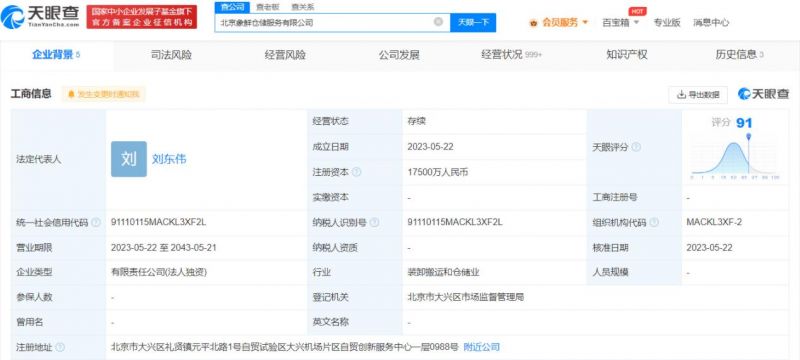Image resolution: width=800 pixels, height=360 pixels.
Task: Switch to the 司法风险 tab
Action: click(x=171, y=55)
